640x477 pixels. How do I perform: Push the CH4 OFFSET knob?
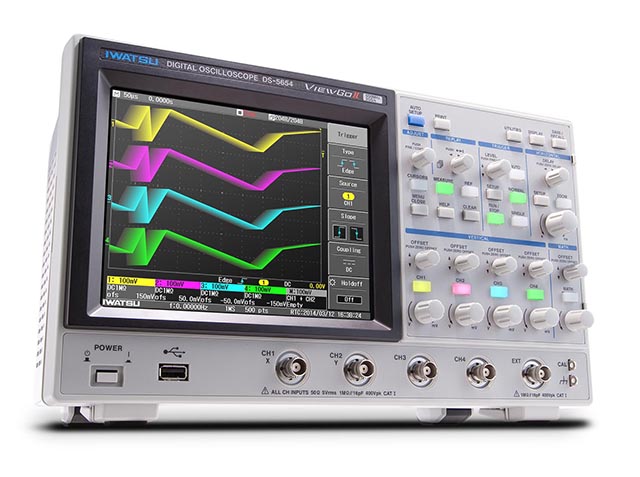(x=540, y=269)
